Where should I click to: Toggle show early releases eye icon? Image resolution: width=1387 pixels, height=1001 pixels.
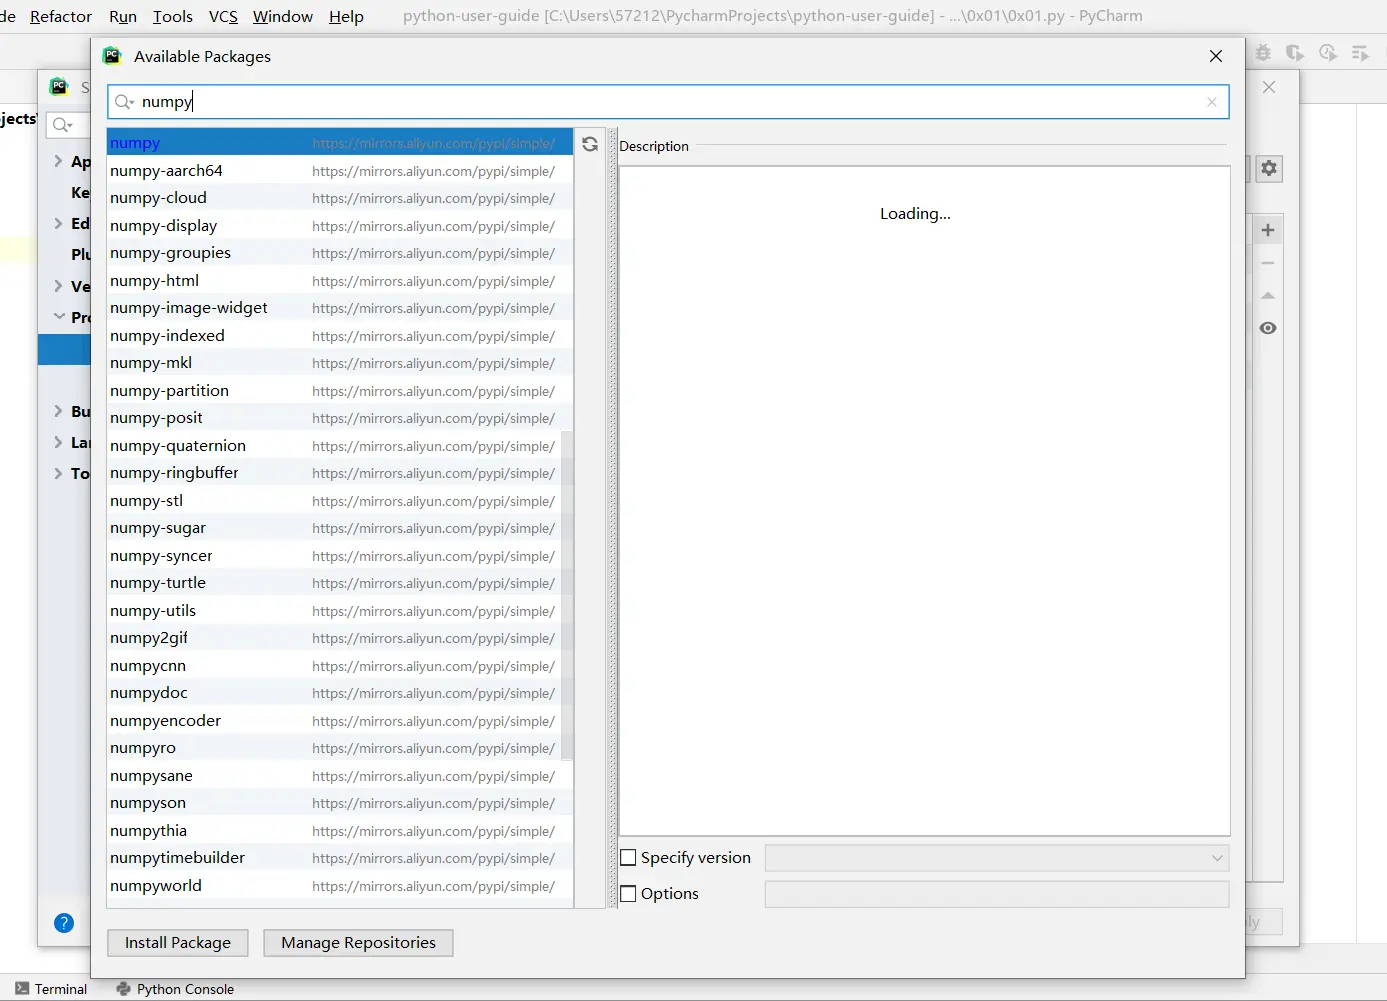coord(1268,328)
